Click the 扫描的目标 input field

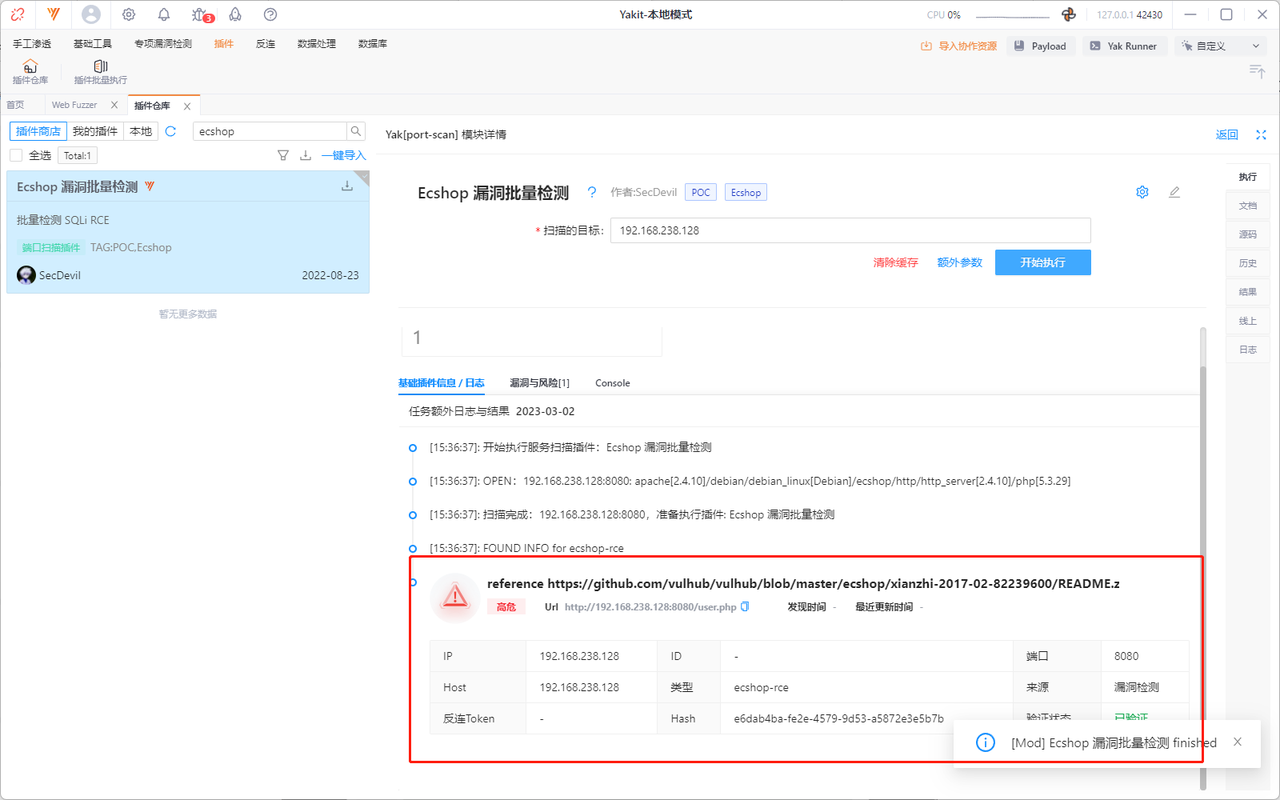pos(850,230)
